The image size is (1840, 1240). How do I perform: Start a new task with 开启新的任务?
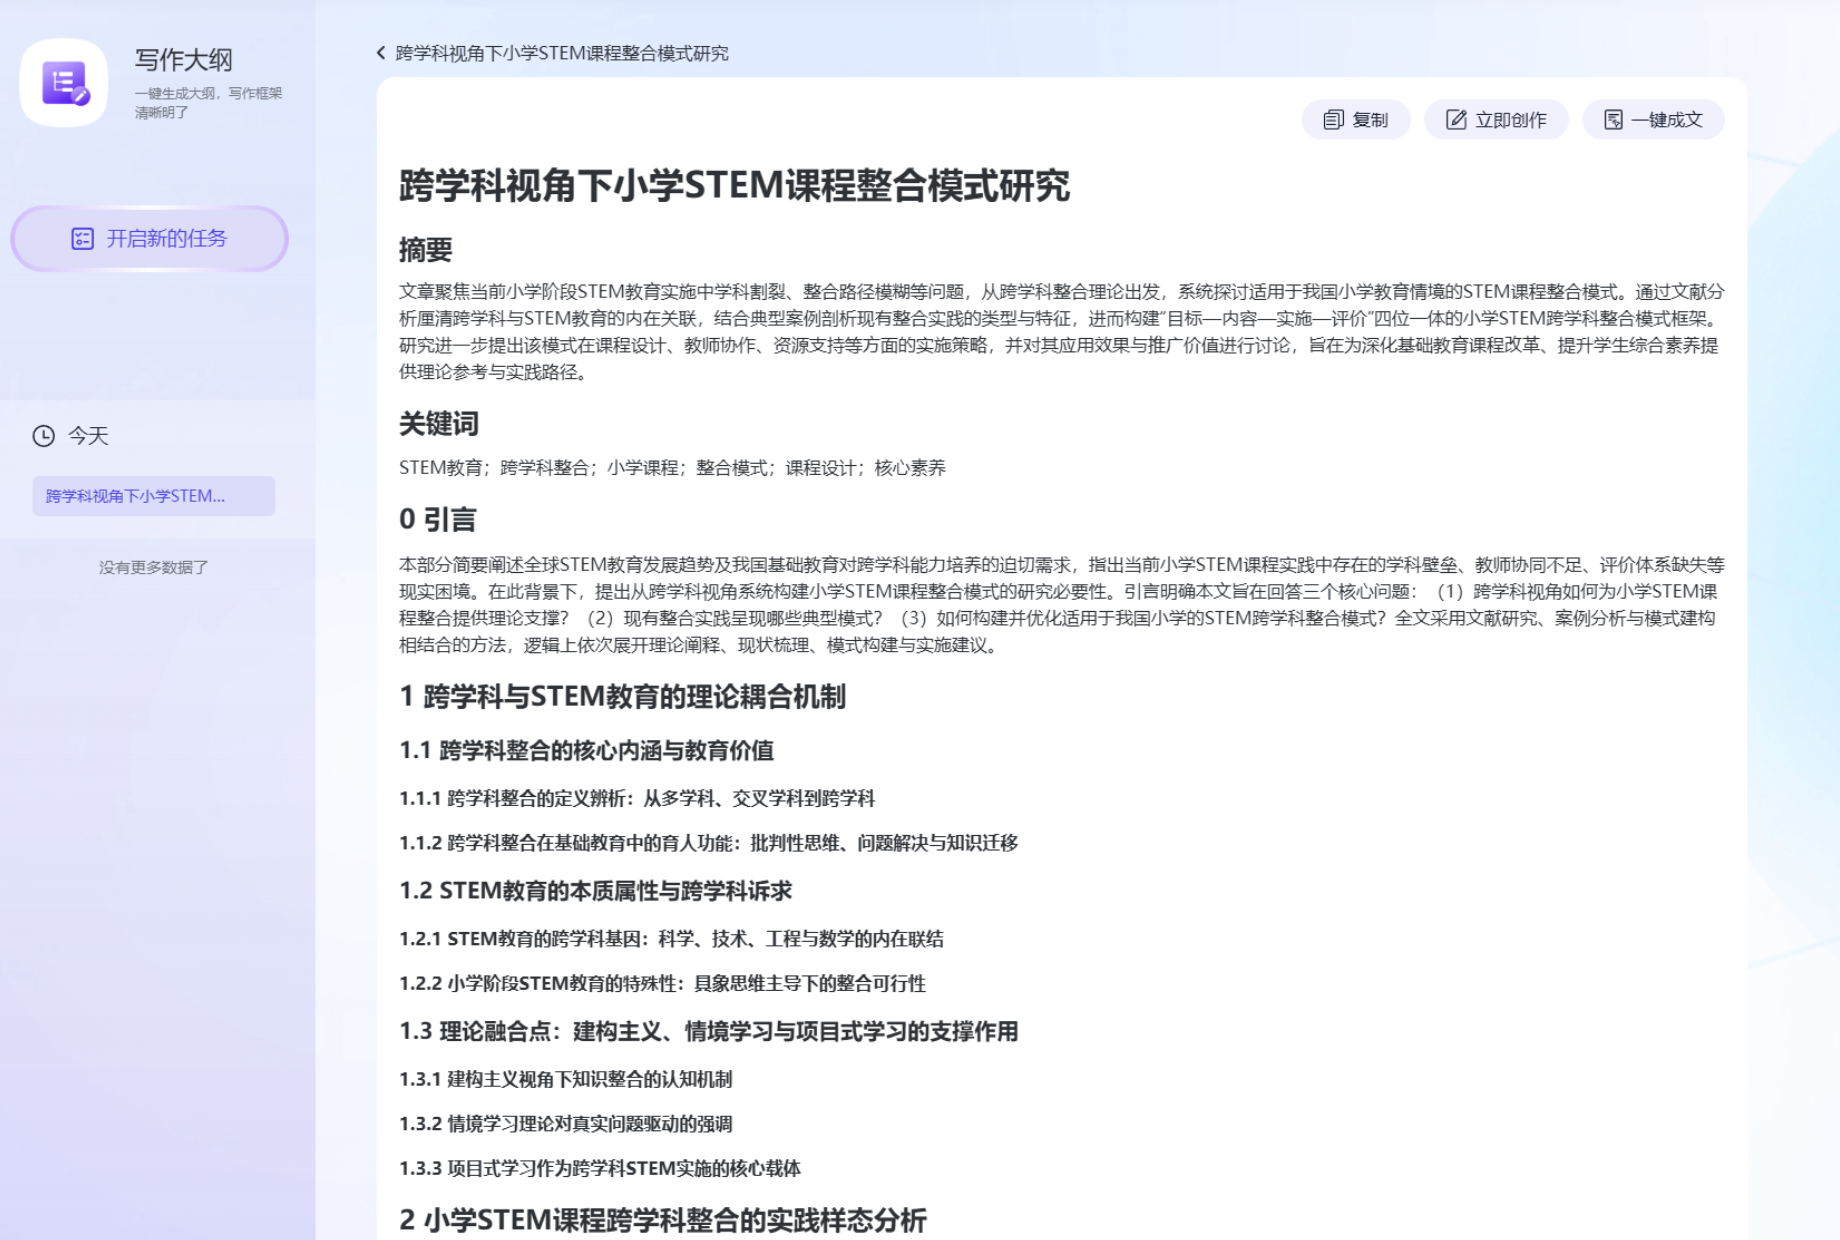(x=150, y=239)
